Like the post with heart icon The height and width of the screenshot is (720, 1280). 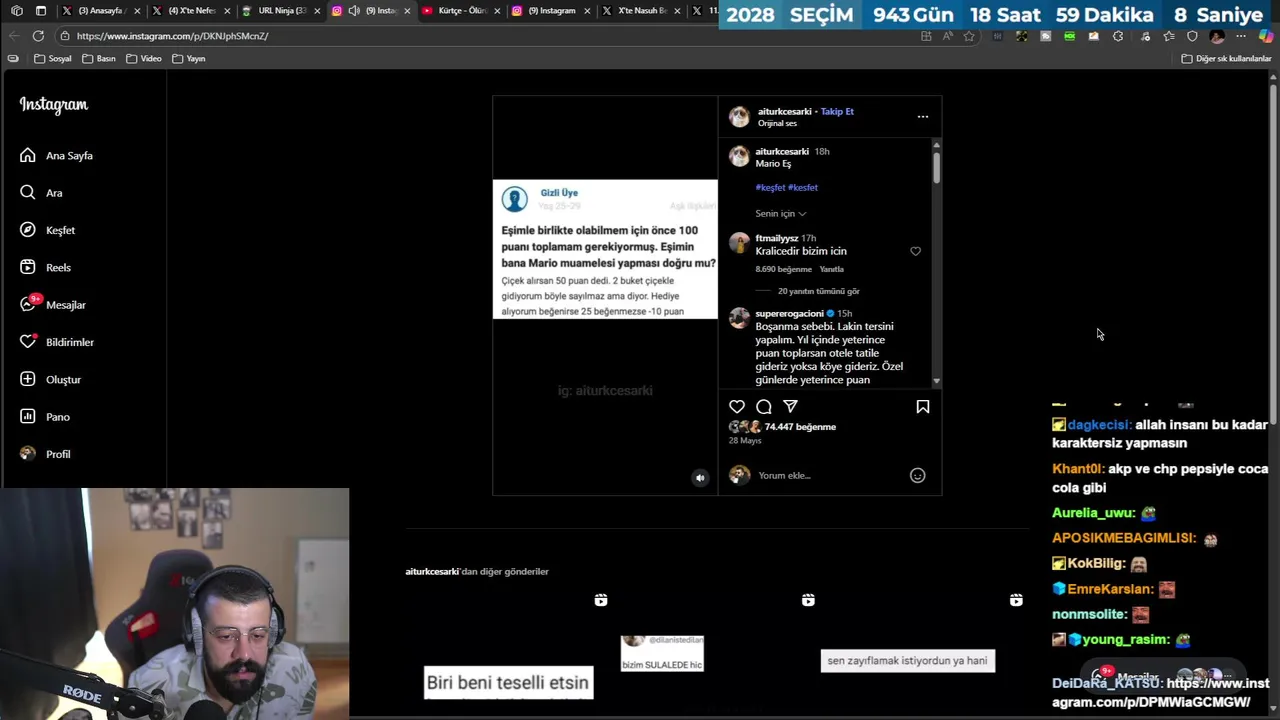(x=737, y=406)
